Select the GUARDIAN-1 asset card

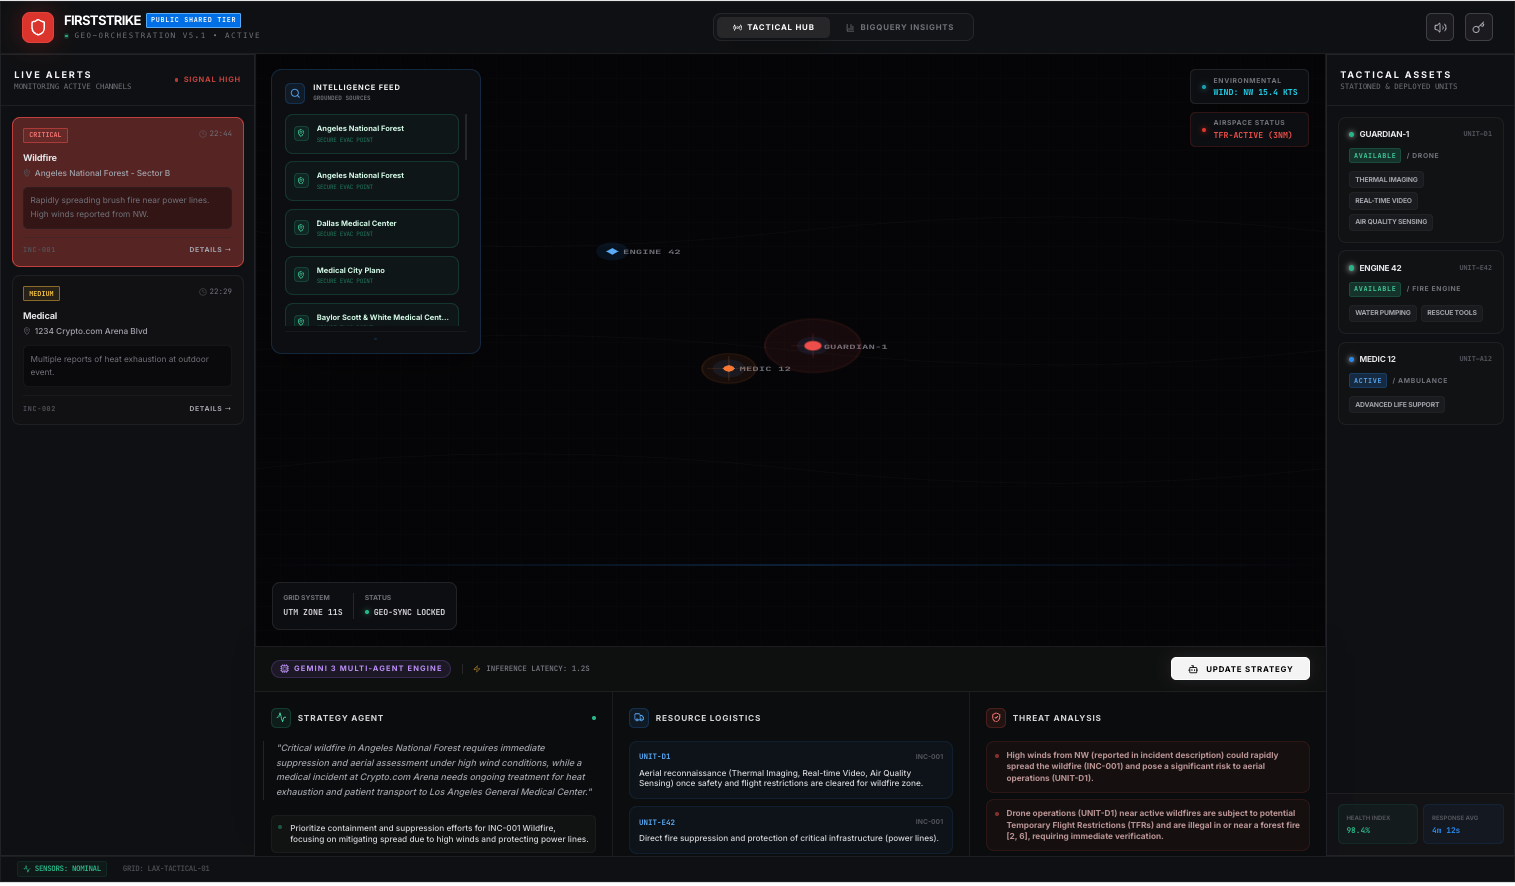pyautogui.click(x=1420, y=180)
